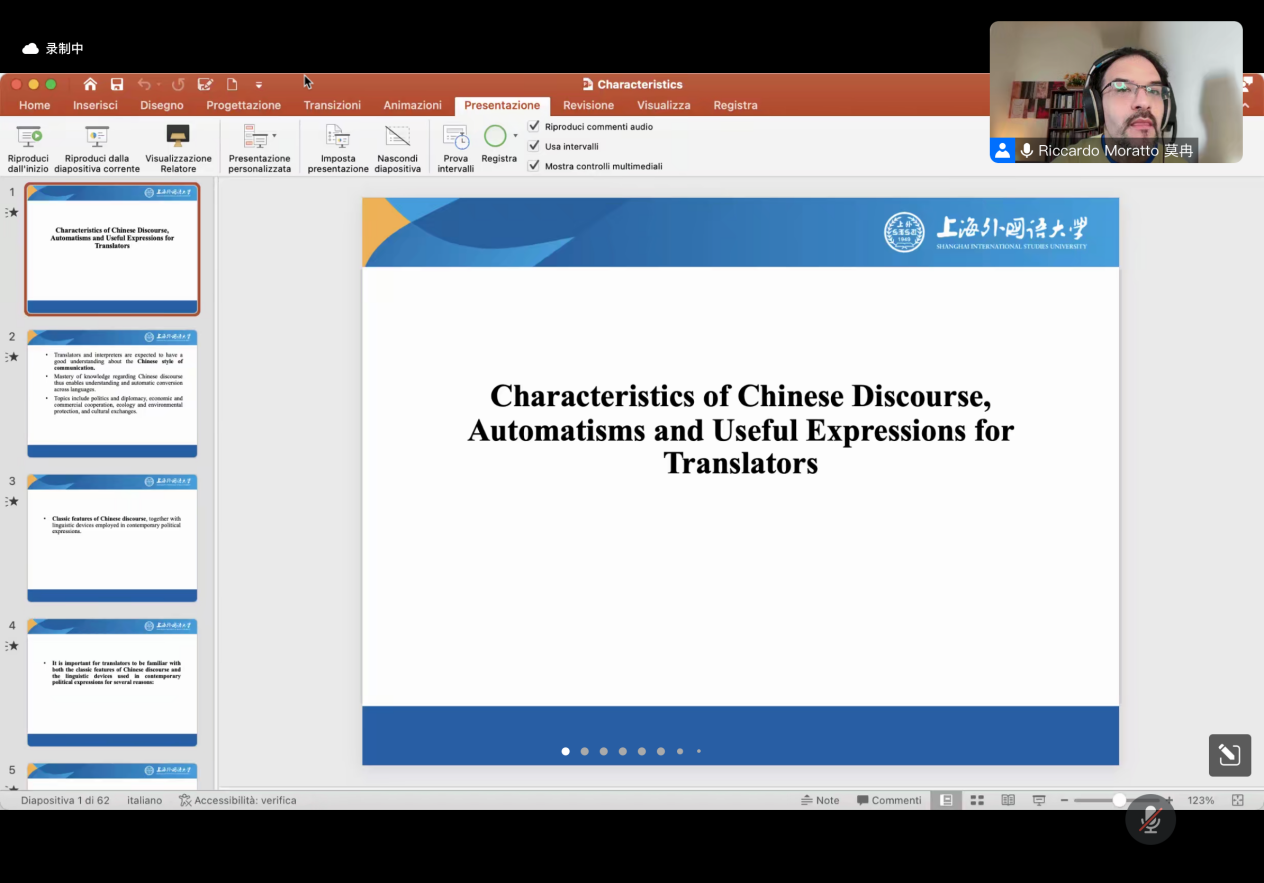Viewport: 1264px width, 883px height.
Task: Open the Inserisci ribbon tab
Action: coord(95,105)
